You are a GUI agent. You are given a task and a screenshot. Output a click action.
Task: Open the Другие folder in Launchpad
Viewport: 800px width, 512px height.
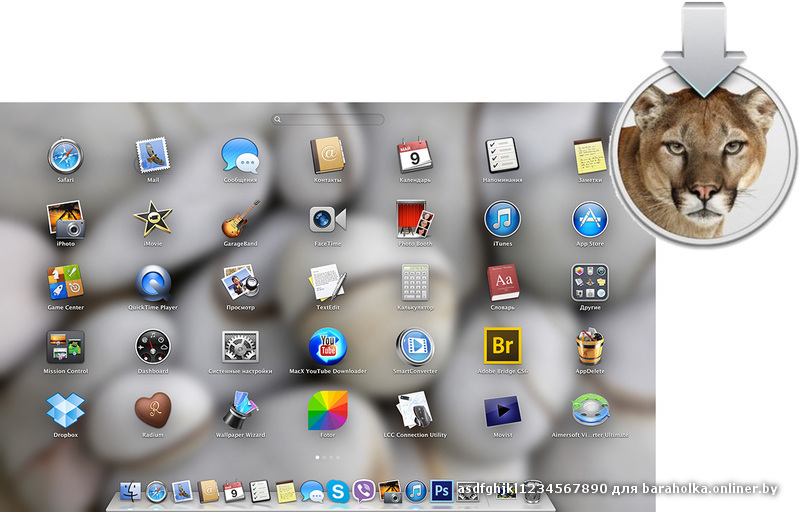coord(590,283)
